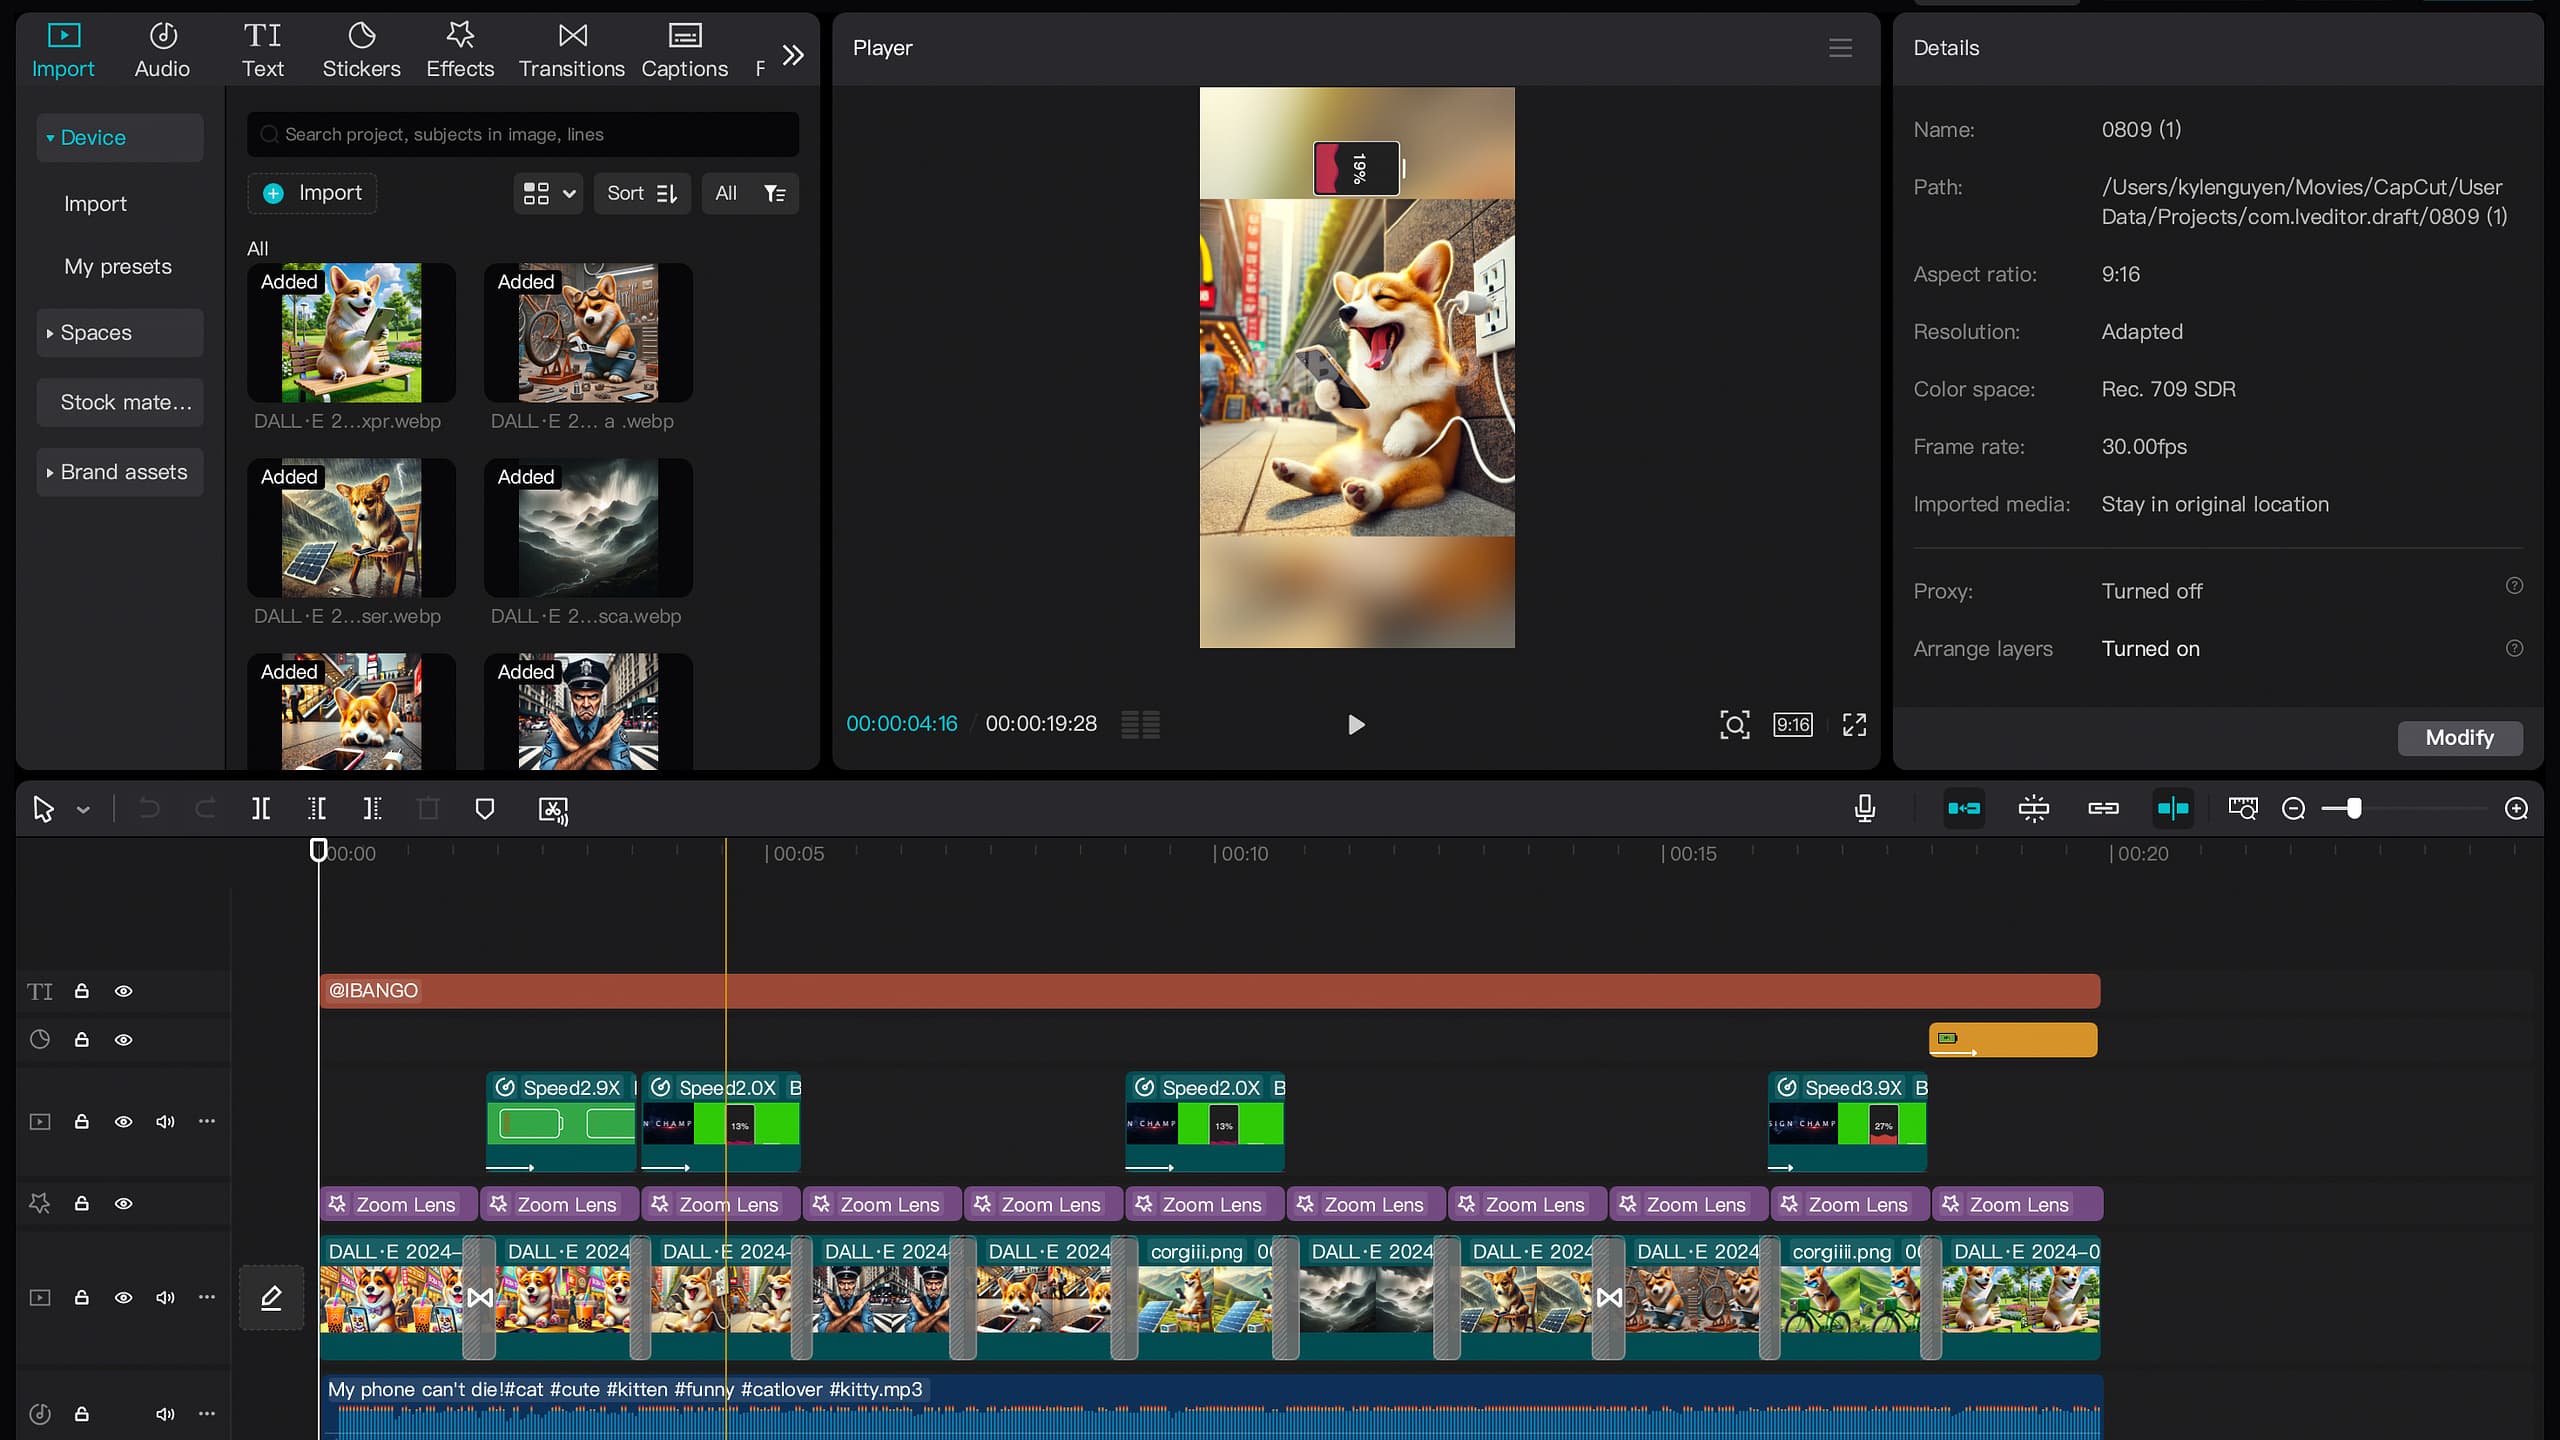Image resolution: width=2560 pixels, height=1440 pixels.
Task: Click Arrange layers help question icon
Action: [x=2514, y=648]
